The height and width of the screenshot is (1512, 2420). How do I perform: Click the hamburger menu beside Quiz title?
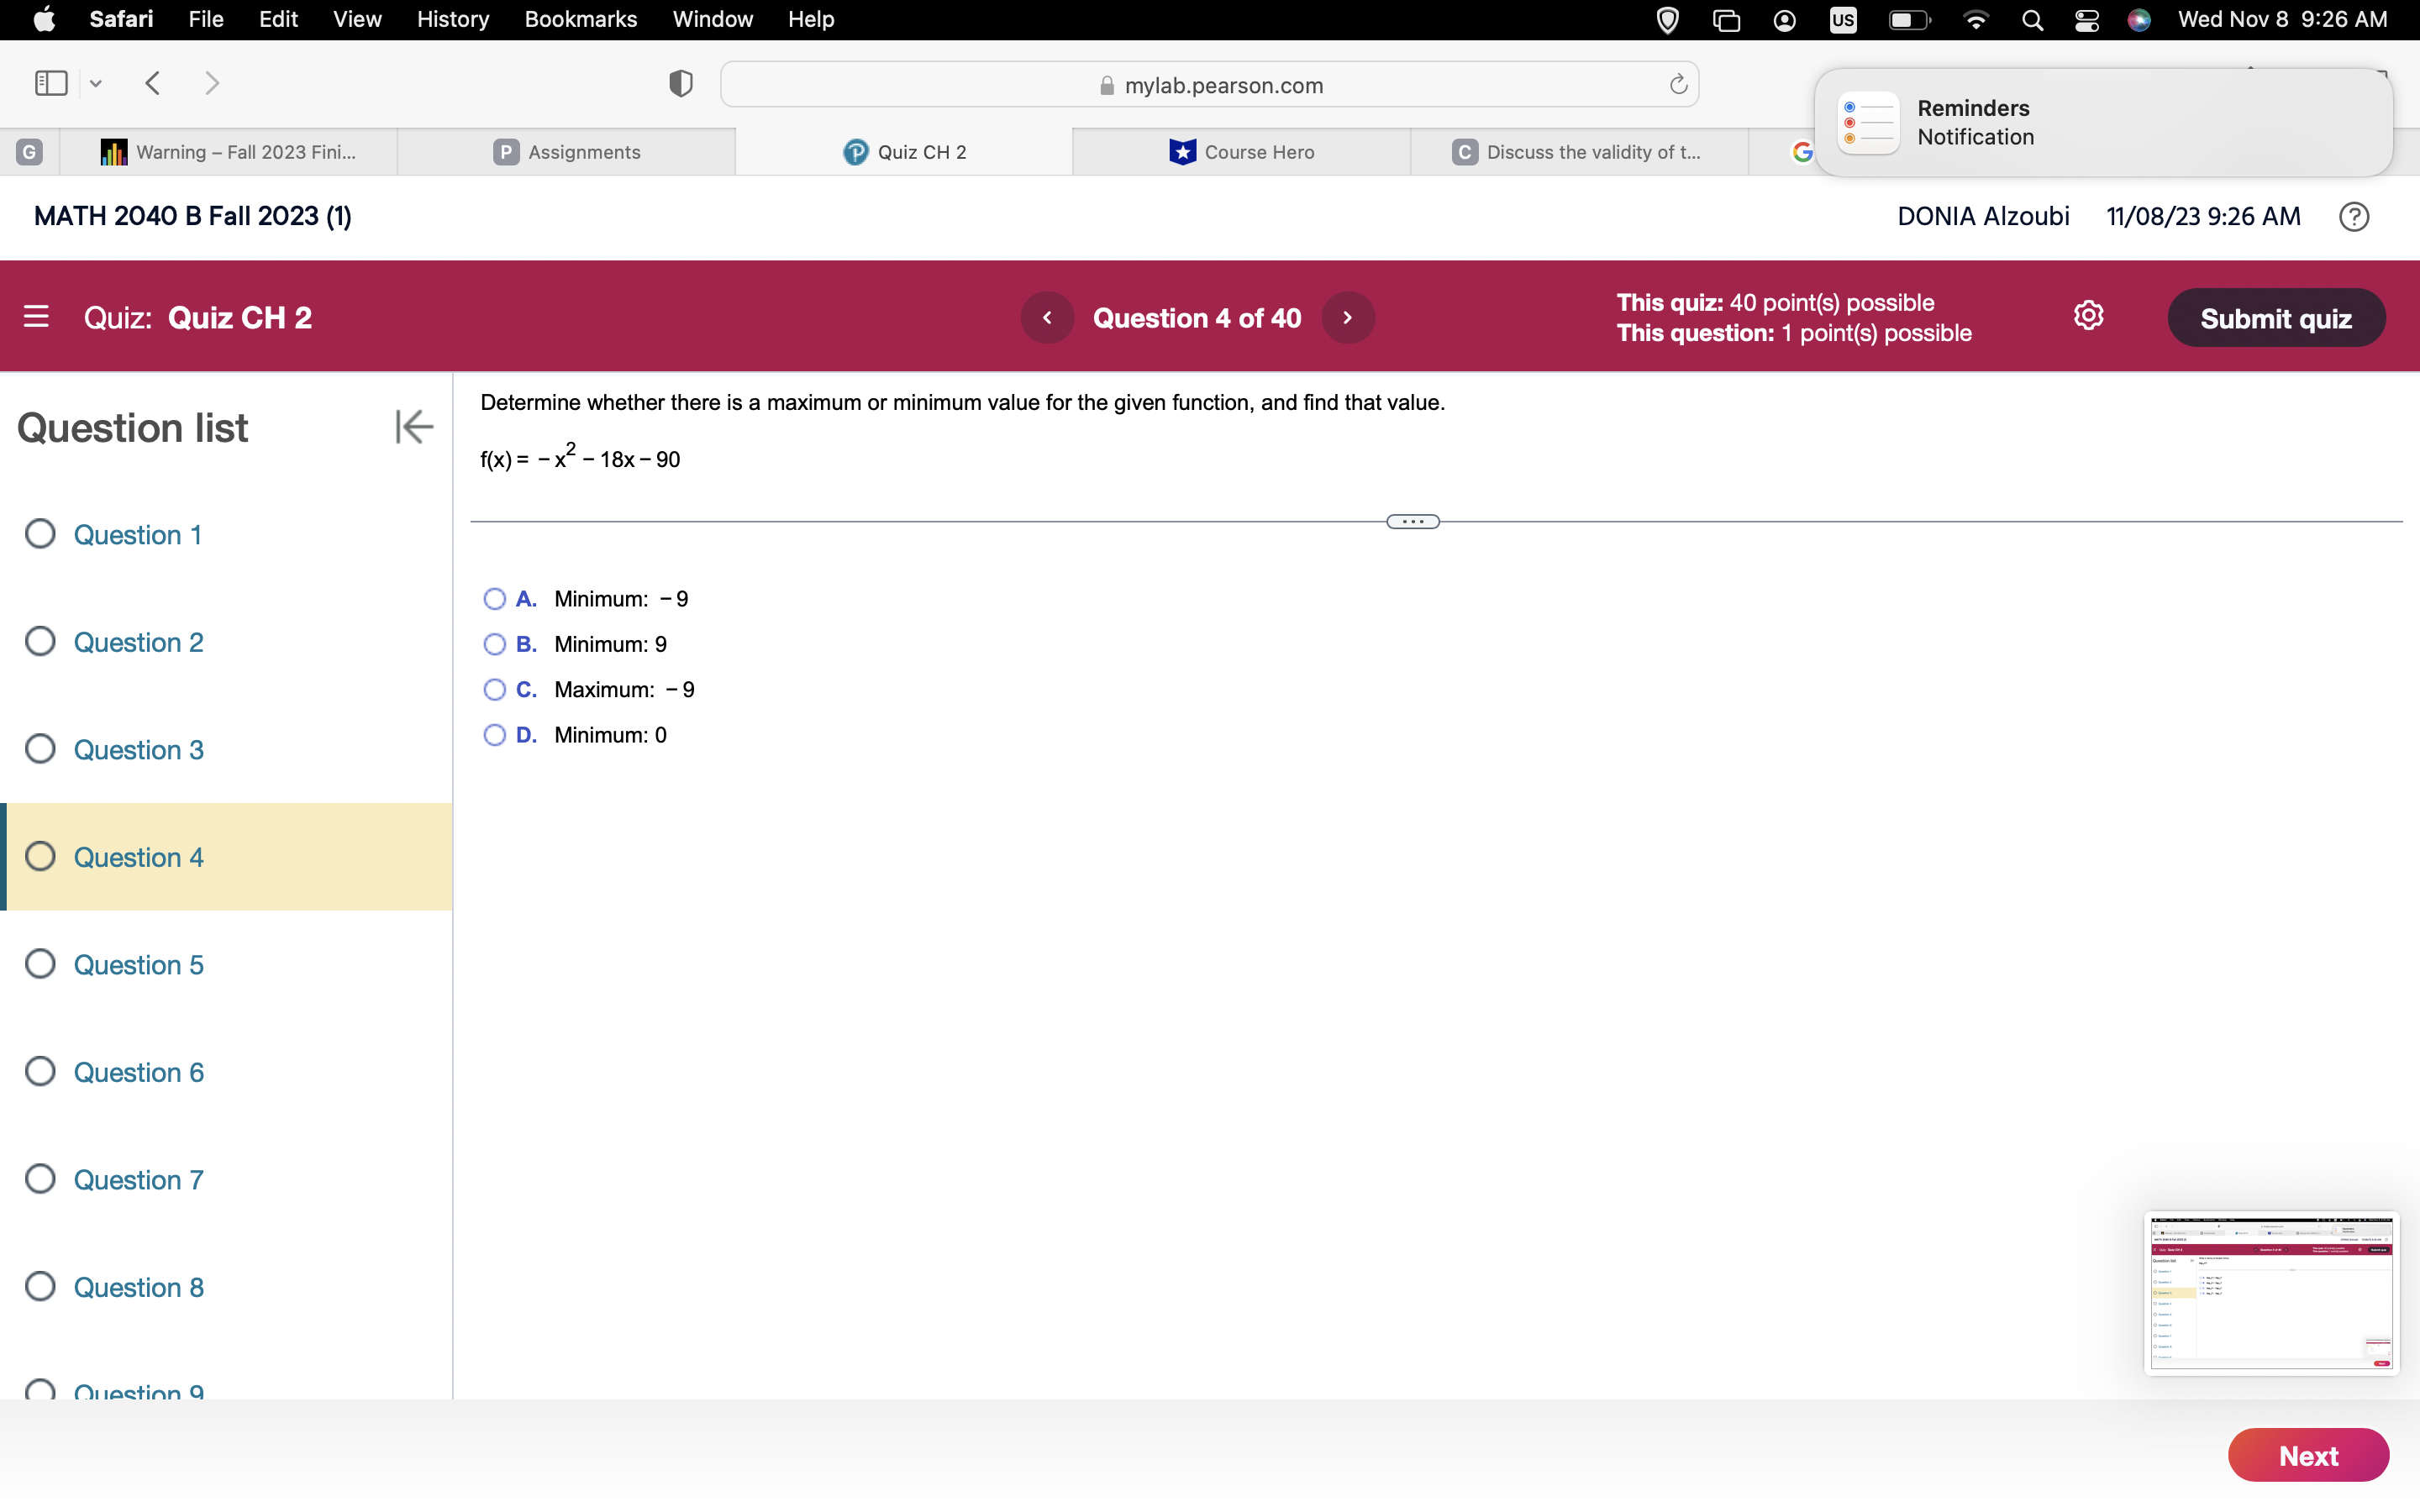tap(37, 317)
